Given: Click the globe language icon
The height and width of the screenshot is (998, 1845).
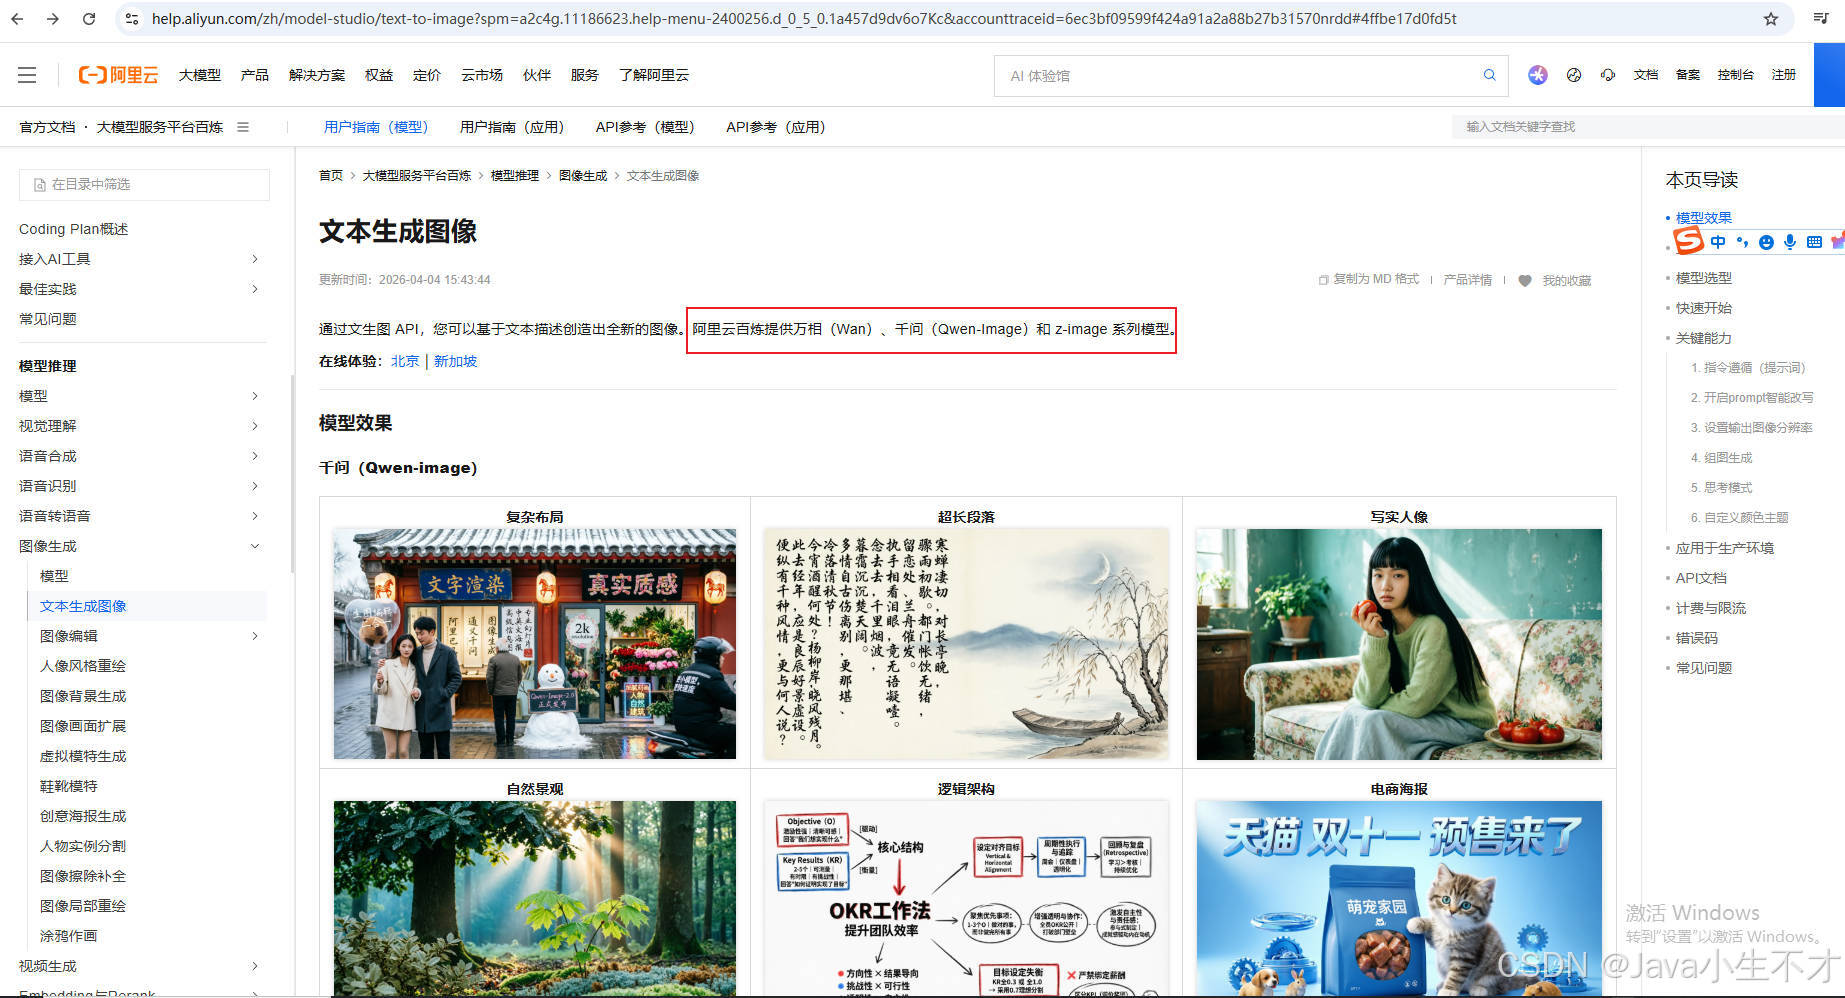Looking at the screenshot, I should pyautogui.click(x=1574, y=75).
